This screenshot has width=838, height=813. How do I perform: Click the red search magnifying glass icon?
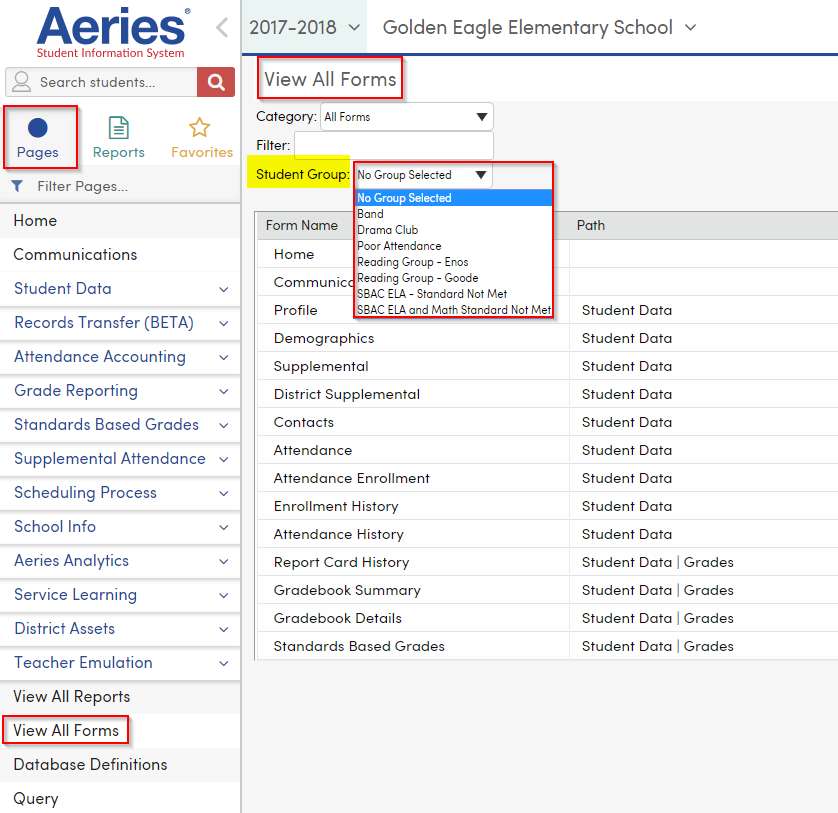(215, 81)
